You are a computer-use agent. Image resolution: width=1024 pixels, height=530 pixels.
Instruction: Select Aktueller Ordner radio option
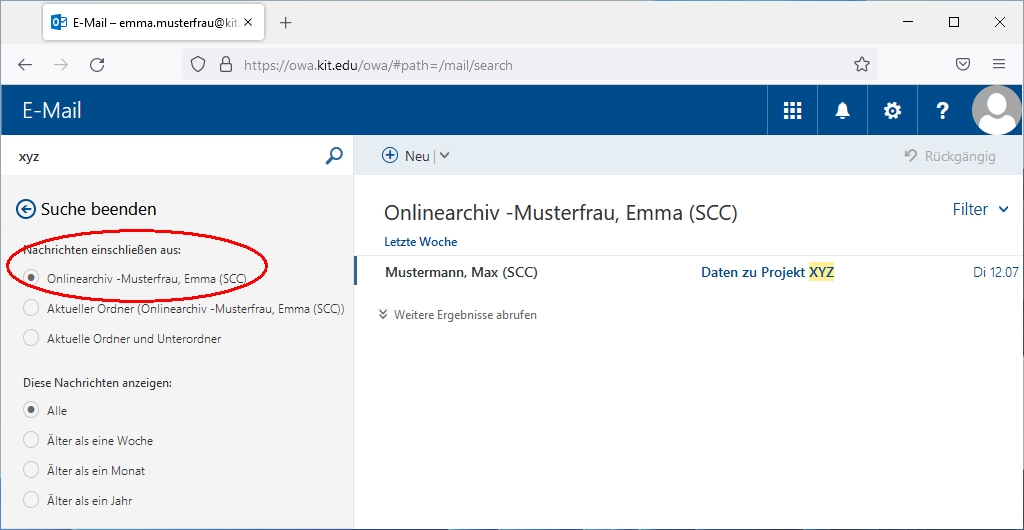click(x=32, y=309)
